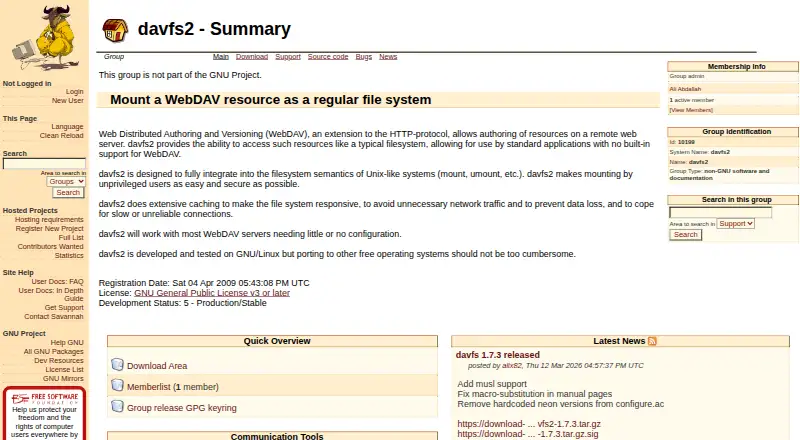800x440 pixels.
Task: Open the Dev Resources link
Action: coord(59,360)
